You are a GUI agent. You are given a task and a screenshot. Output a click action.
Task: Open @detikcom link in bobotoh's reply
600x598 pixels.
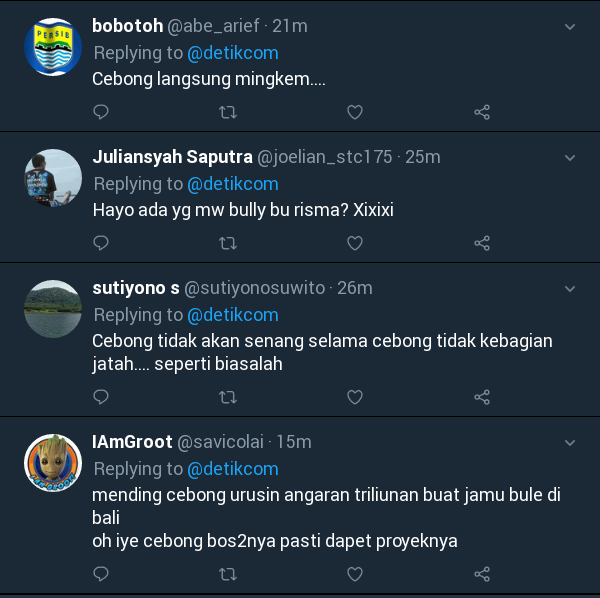click(x=233, y=53)
